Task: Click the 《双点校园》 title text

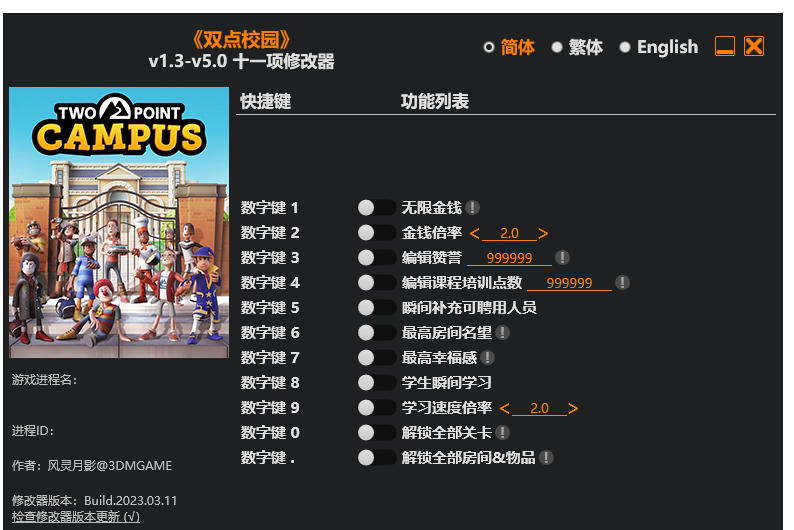Action: pyautogui.click(x=241, y=39)
